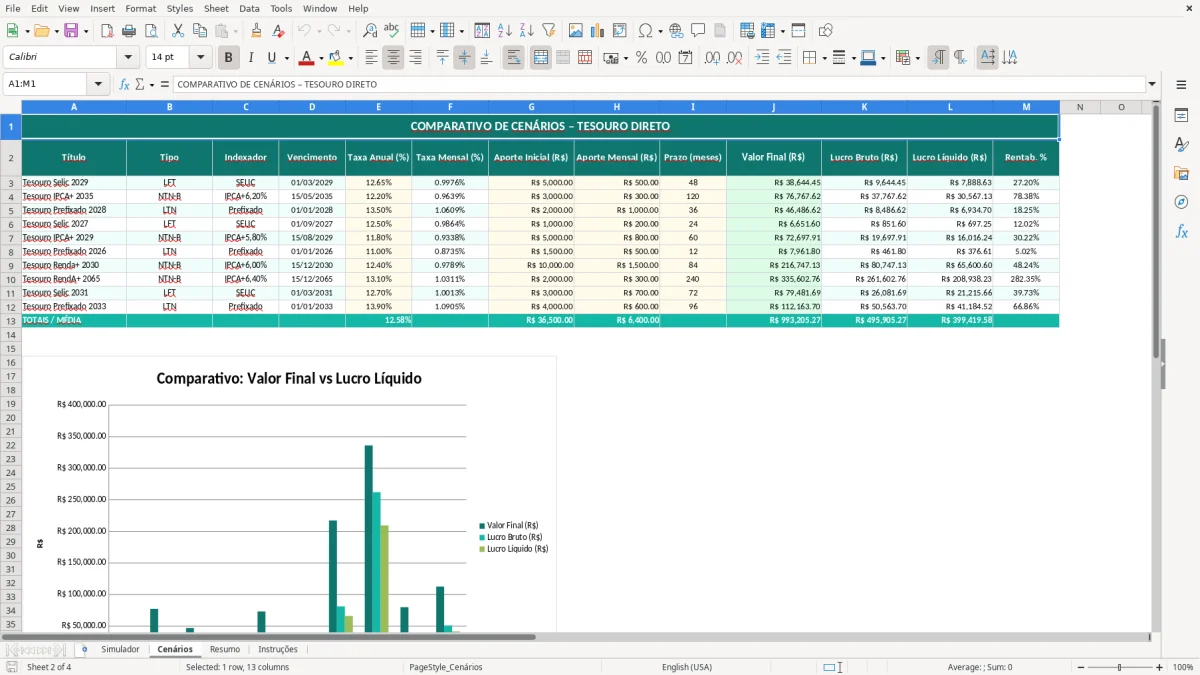Open font color dropdown arrow

pyautogui.click(x=321, y=58)
